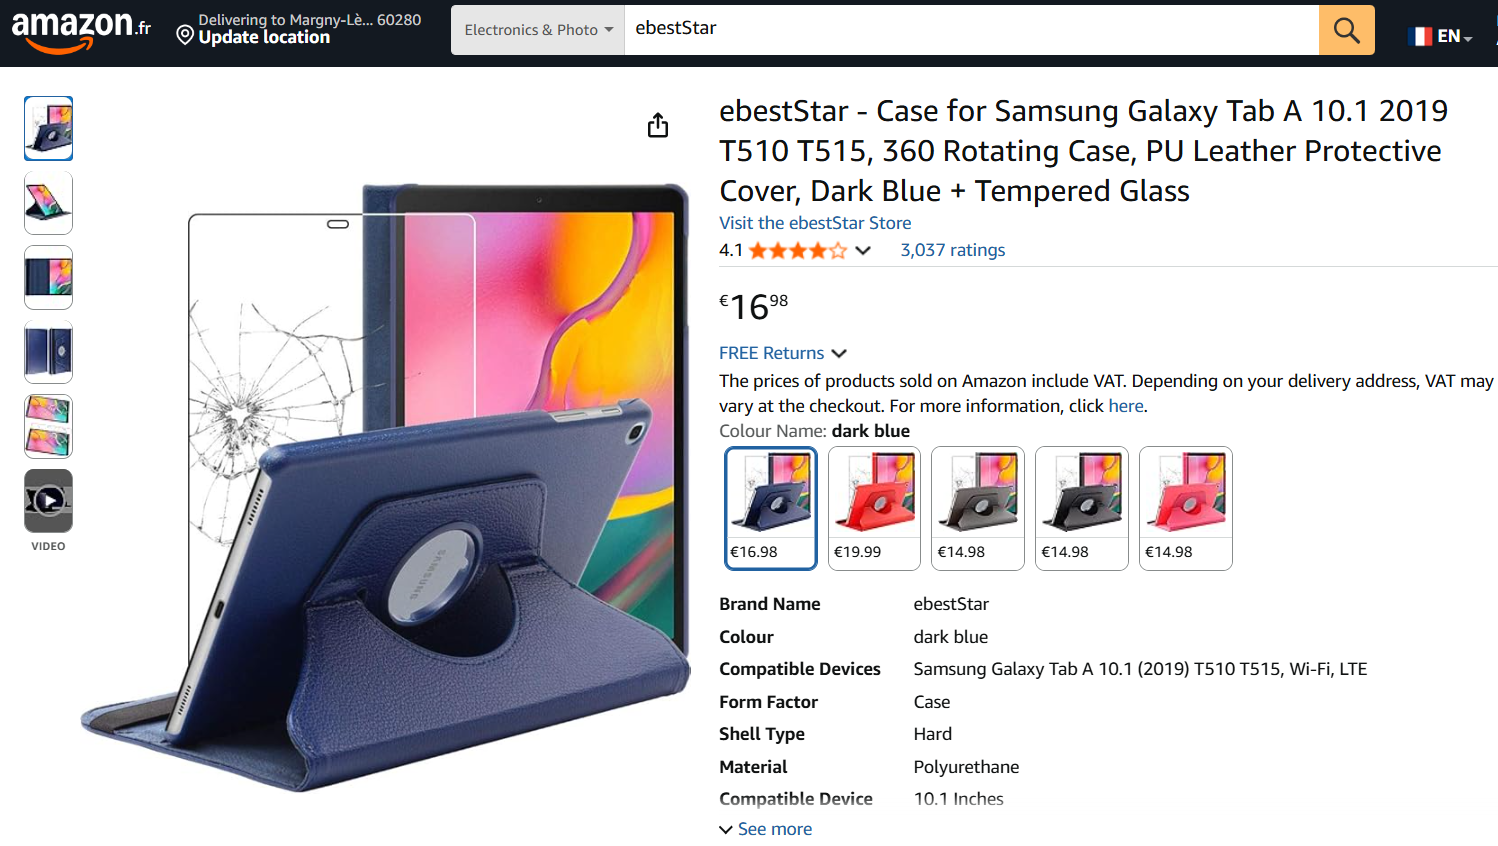Click the location pin next to Update location
This screenshot has height=846, width=1498.
[x=184, y=35]
